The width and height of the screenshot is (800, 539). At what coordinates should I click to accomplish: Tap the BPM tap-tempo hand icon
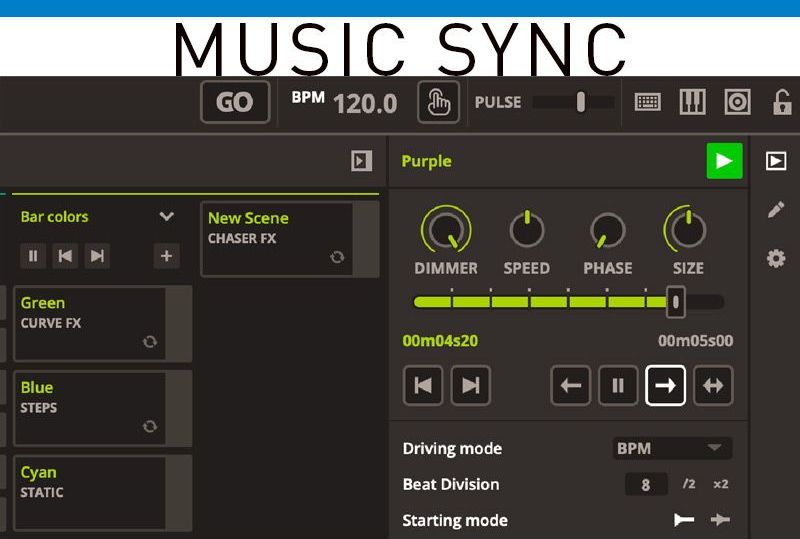click(x=438, y=102)
